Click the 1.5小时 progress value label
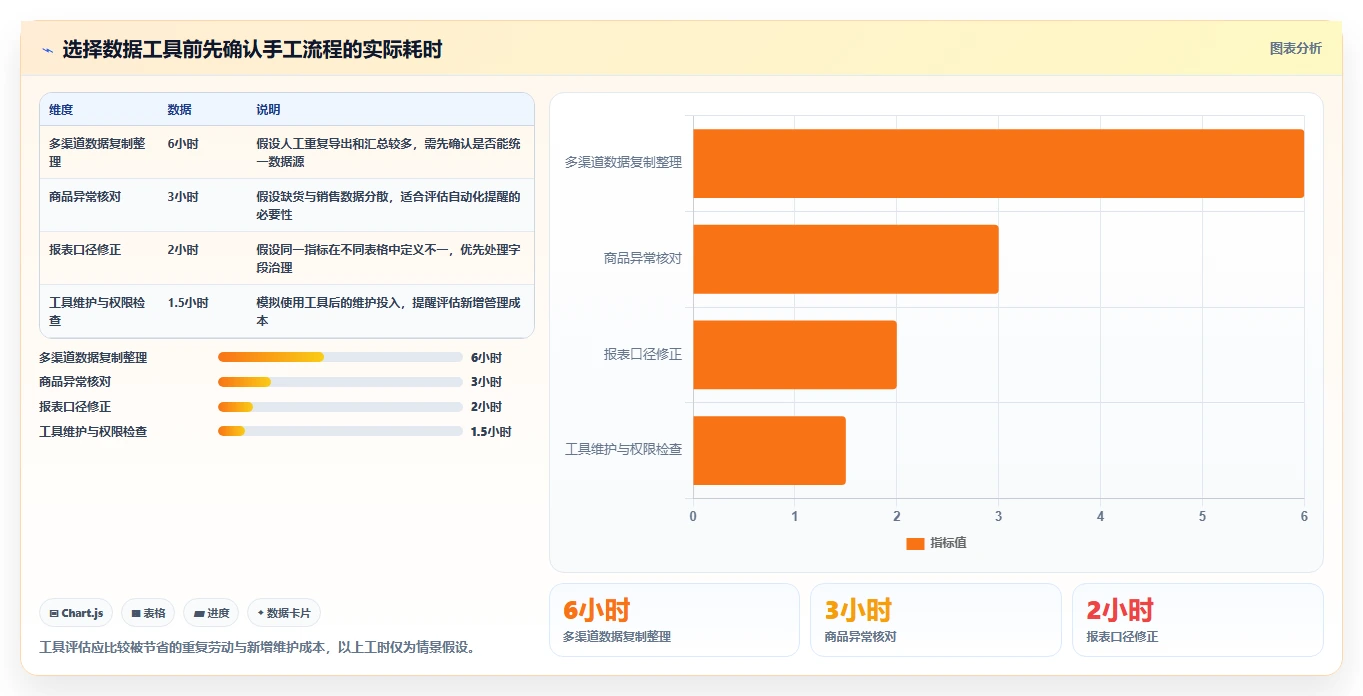The image size is (1363, 696). pyautogui.click(x=491, y=432)
